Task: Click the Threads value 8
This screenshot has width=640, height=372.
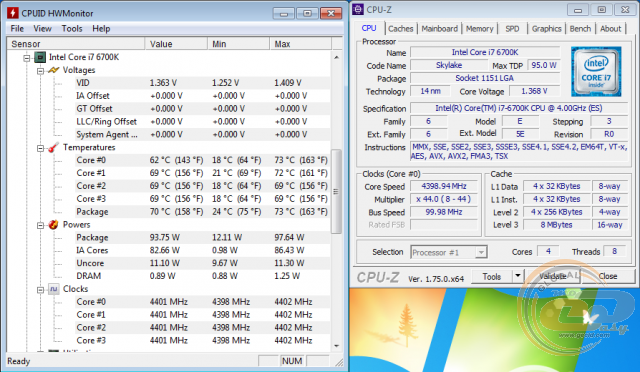Action: coord(614,252)
